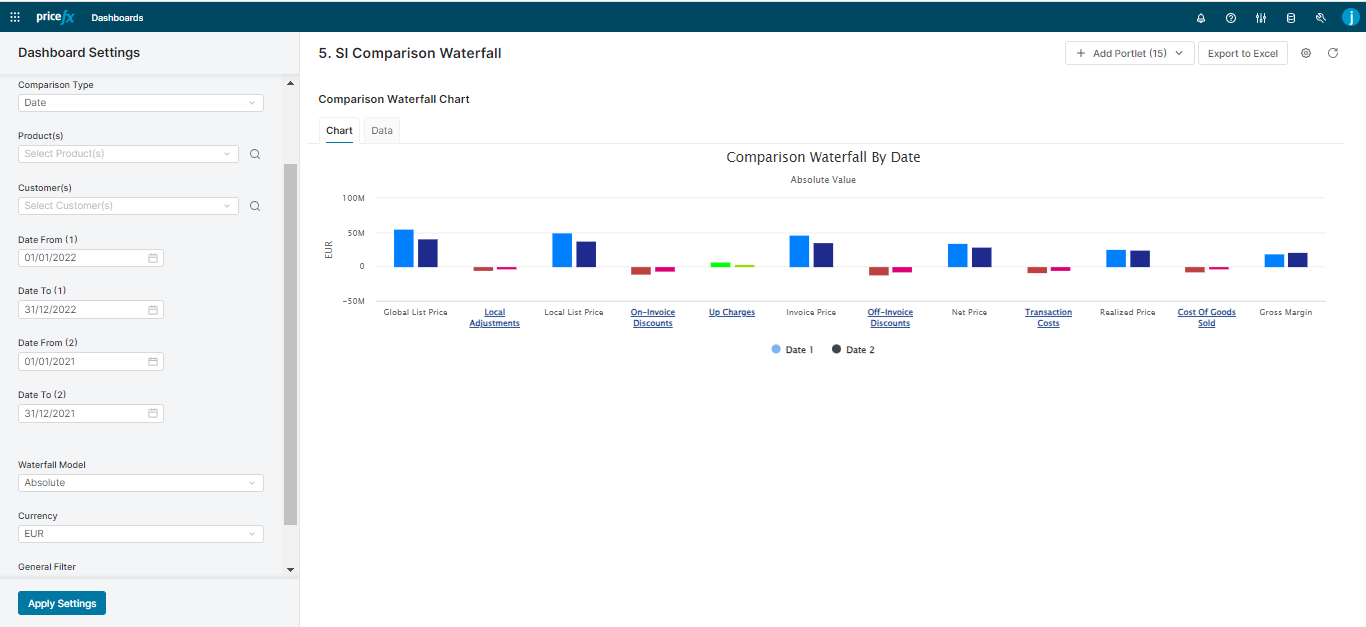
Task: Click the help question mark icon
Action: click(x=1230, y=17)
